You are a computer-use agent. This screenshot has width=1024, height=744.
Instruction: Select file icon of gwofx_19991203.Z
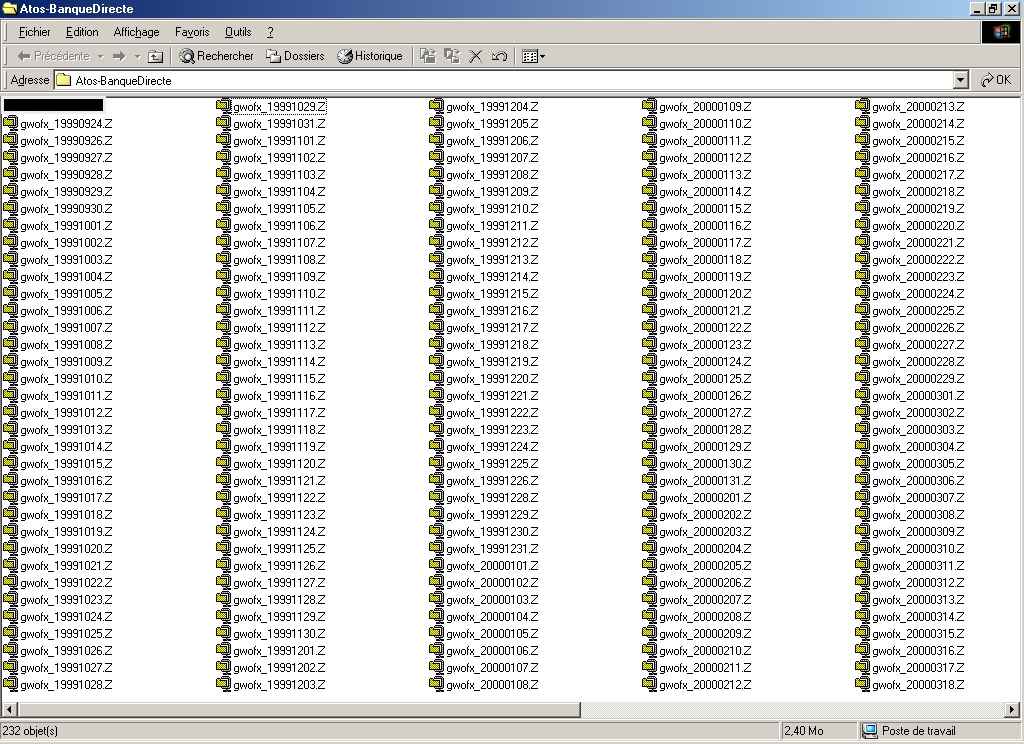click(223, 683)
